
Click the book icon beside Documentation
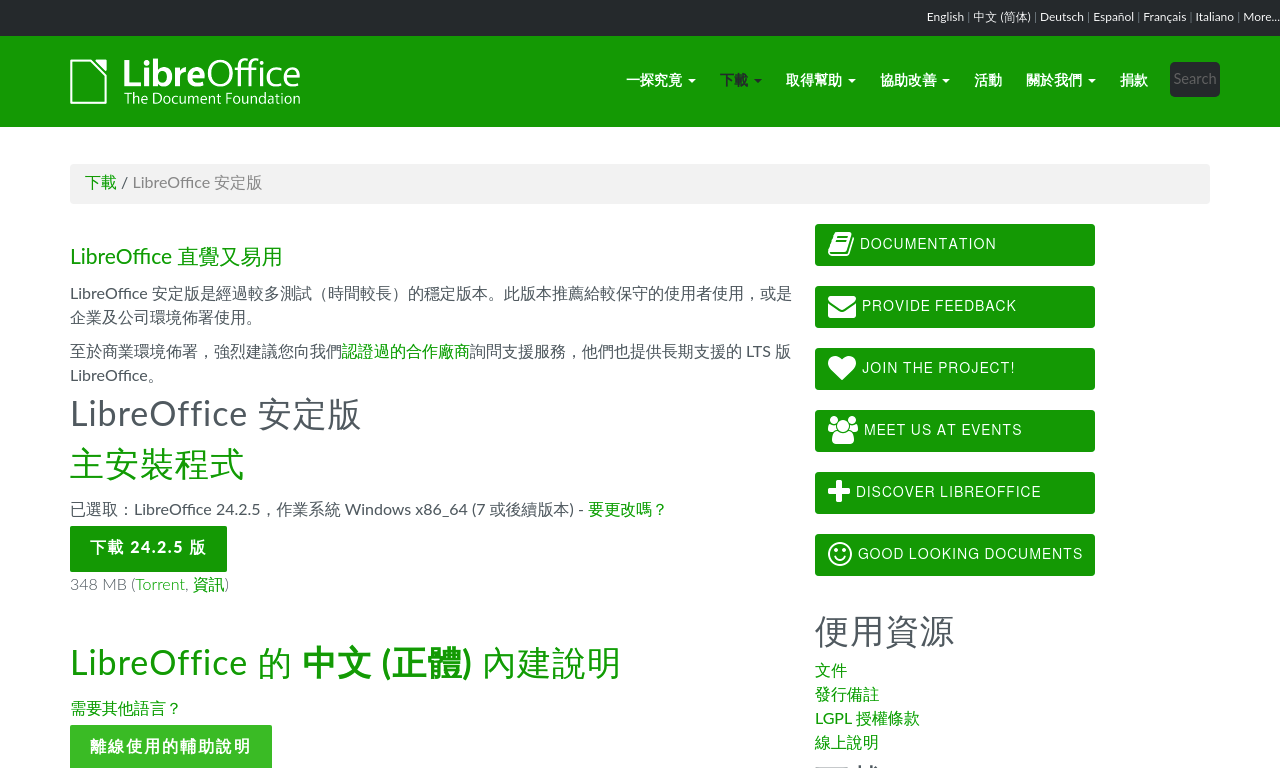[841, 244]
